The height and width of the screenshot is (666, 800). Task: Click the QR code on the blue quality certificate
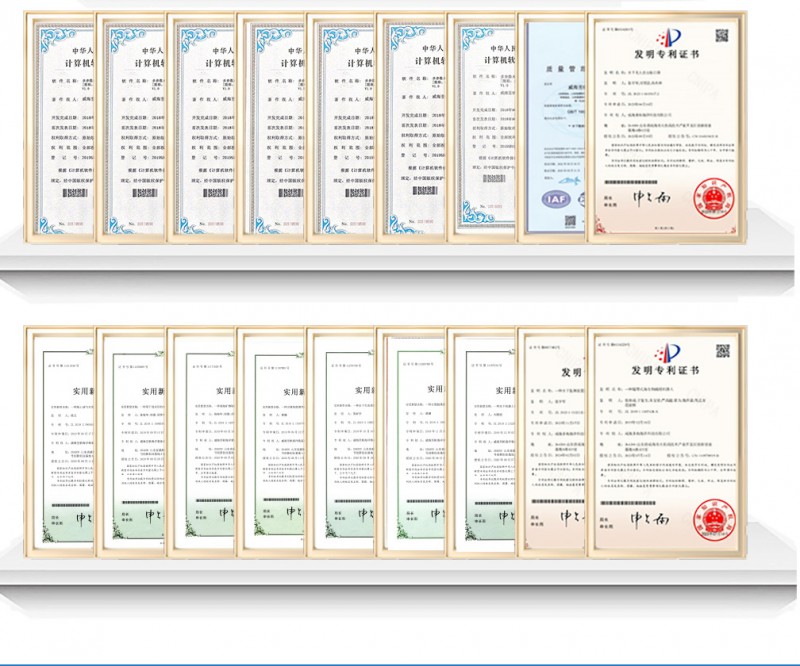click(x=570, y=221)
